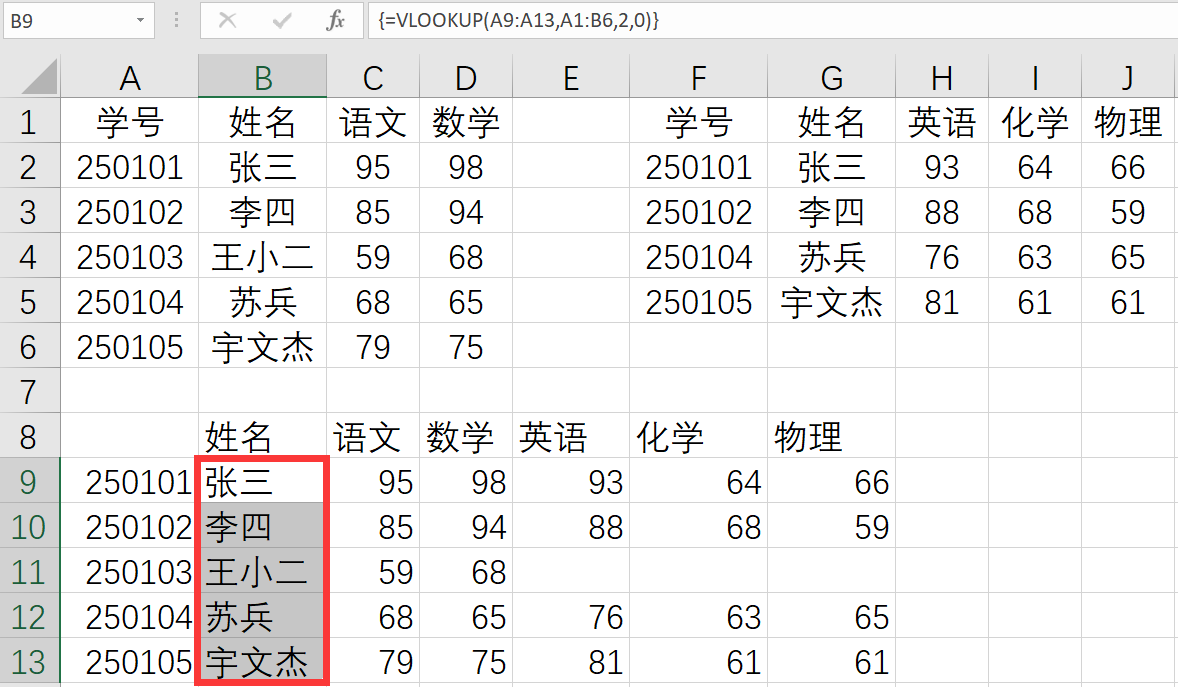Click the Select All corner triangle
This screenshot has width=1178, height=687.
(x=40, y=77)
